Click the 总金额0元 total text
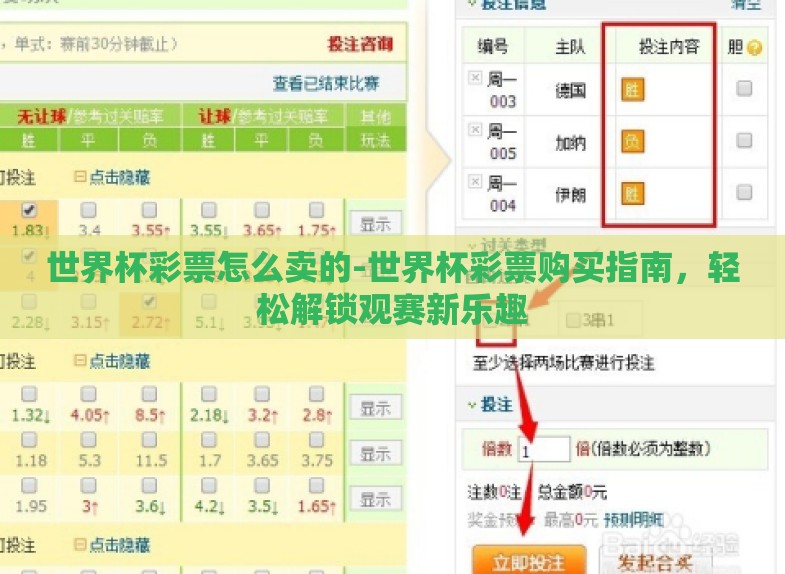785x574 pixels. (x=572, y=492)
